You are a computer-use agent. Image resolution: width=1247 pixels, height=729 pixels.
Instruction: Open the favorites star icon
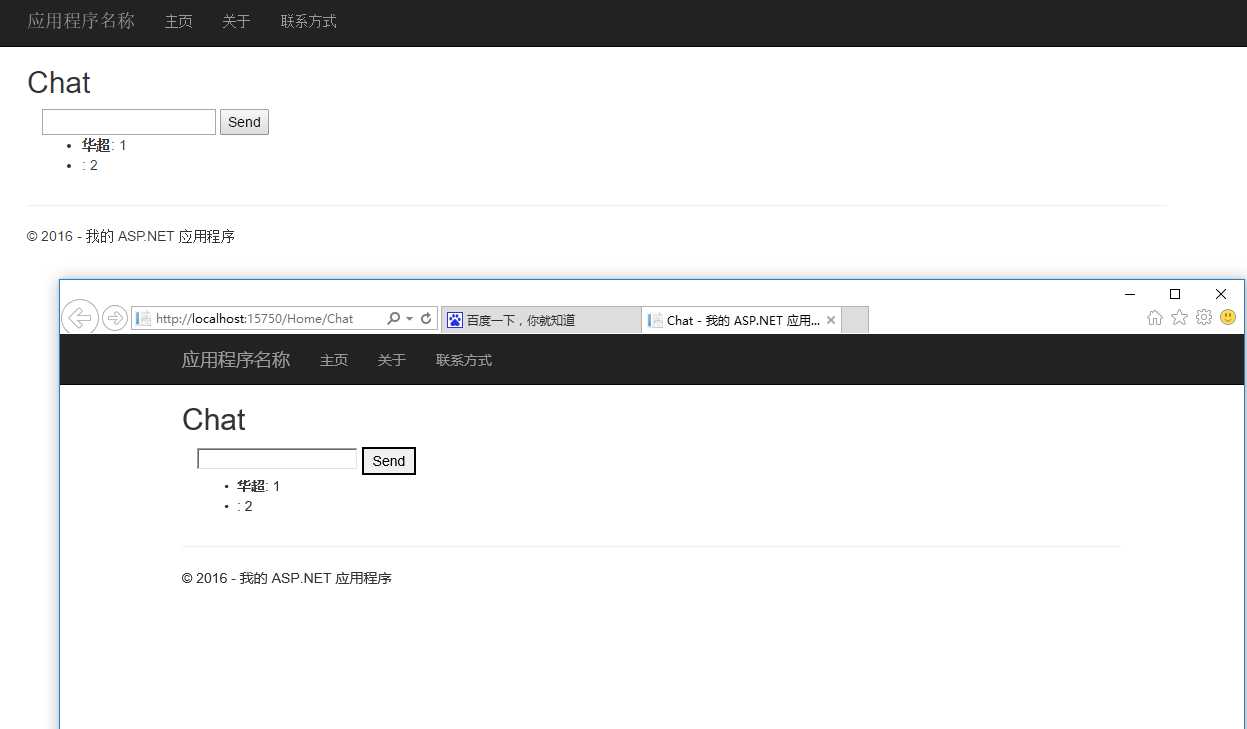1180,317
